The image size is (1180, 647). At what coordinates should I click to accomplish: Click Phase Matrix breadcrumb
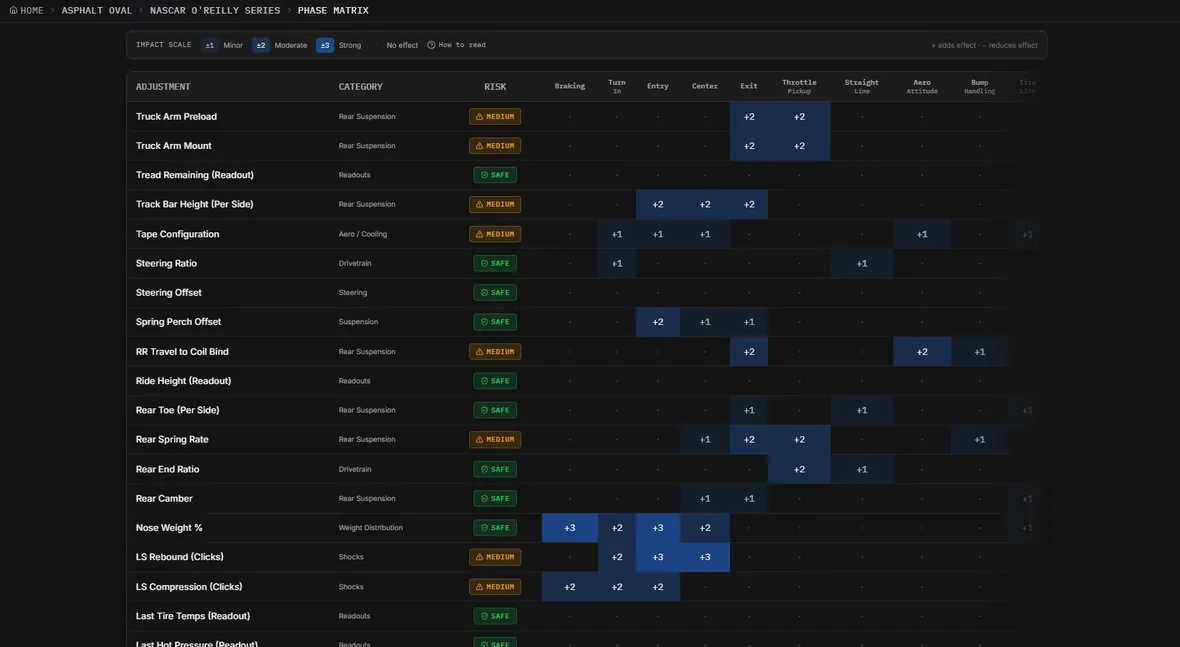333,11
